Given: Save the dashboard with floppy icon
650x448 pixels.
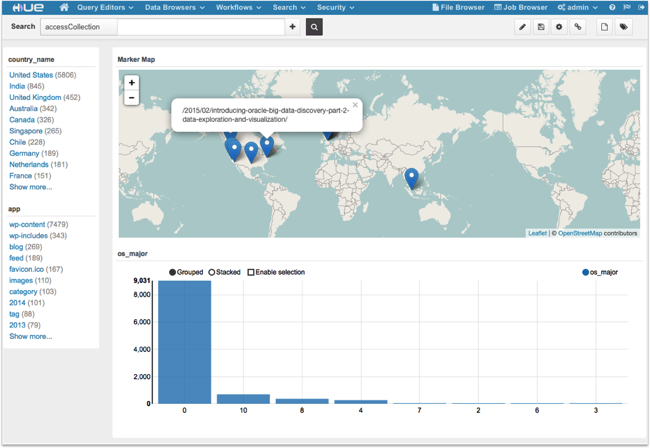Looking at the screenshot, I should click(x=541, y=27).
